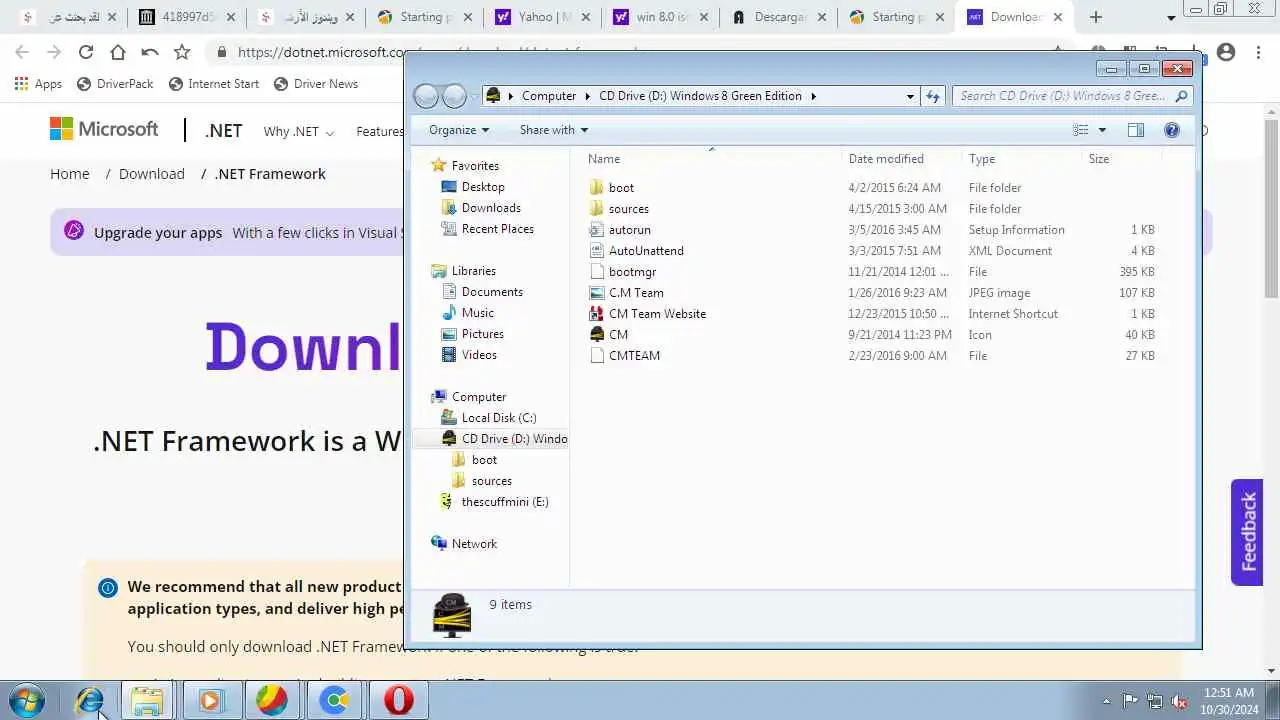Open the Apps bookmarks shortcut
This screenshot has width=1280, height=720.
(38, 84)
